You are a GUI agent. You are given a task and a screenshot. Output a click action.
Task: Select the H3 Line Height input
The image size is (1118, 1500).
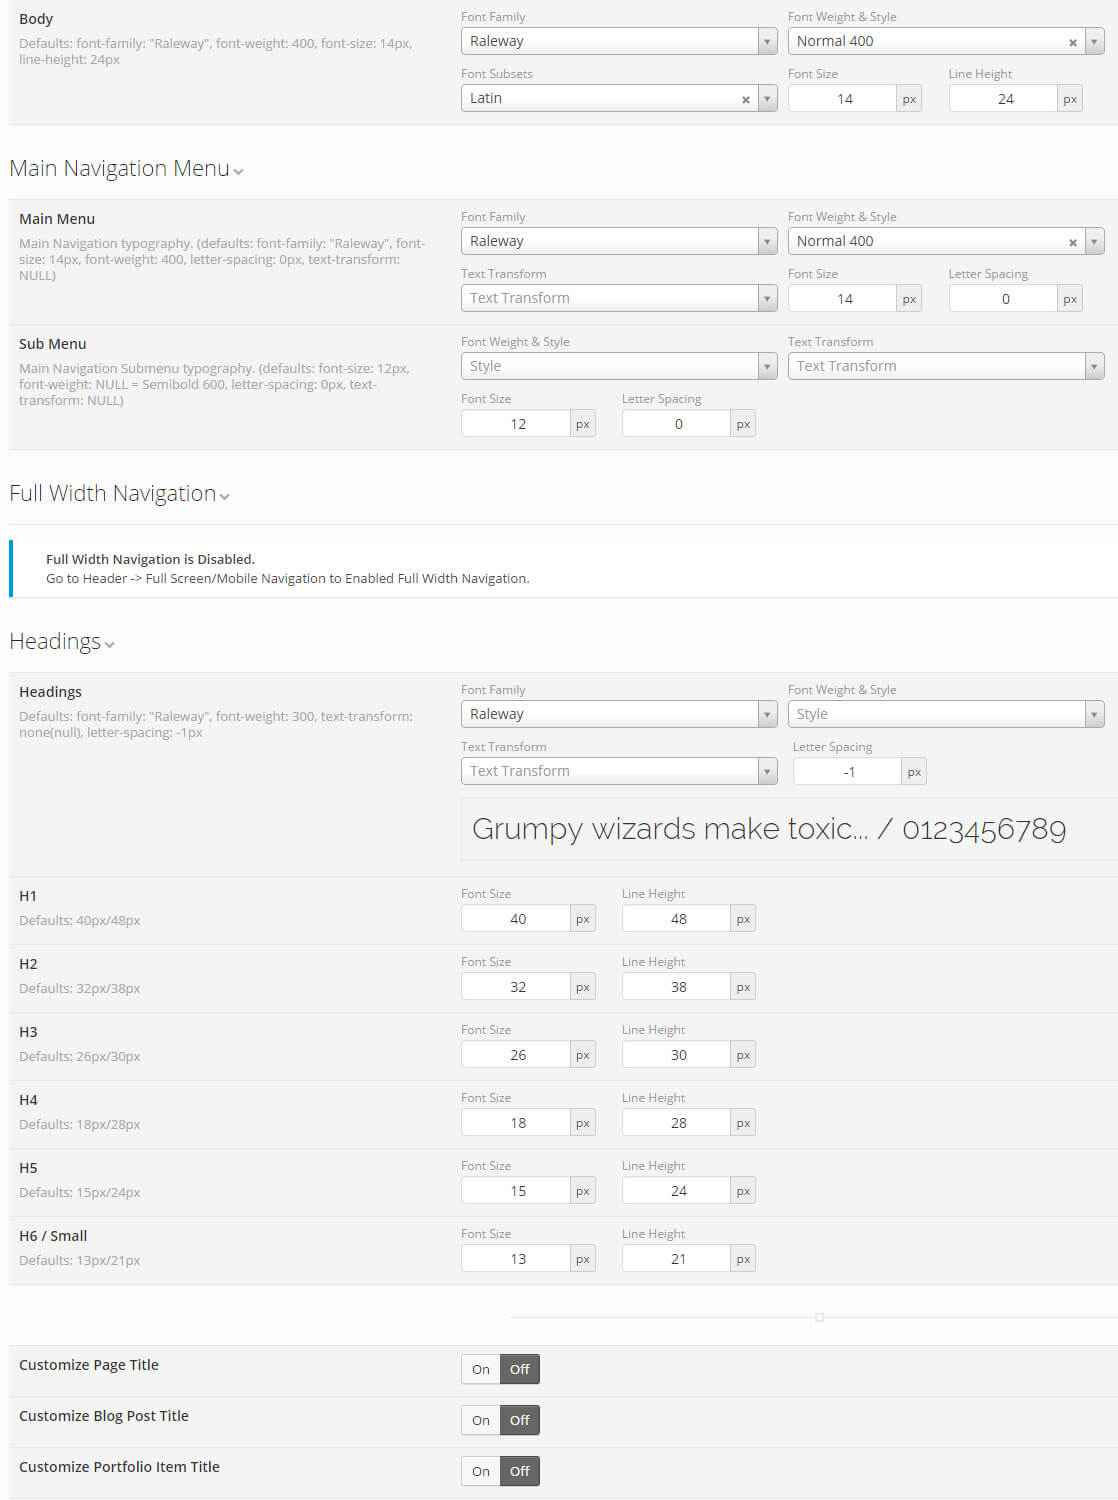pyautogui.click(x=677, y=1055)
